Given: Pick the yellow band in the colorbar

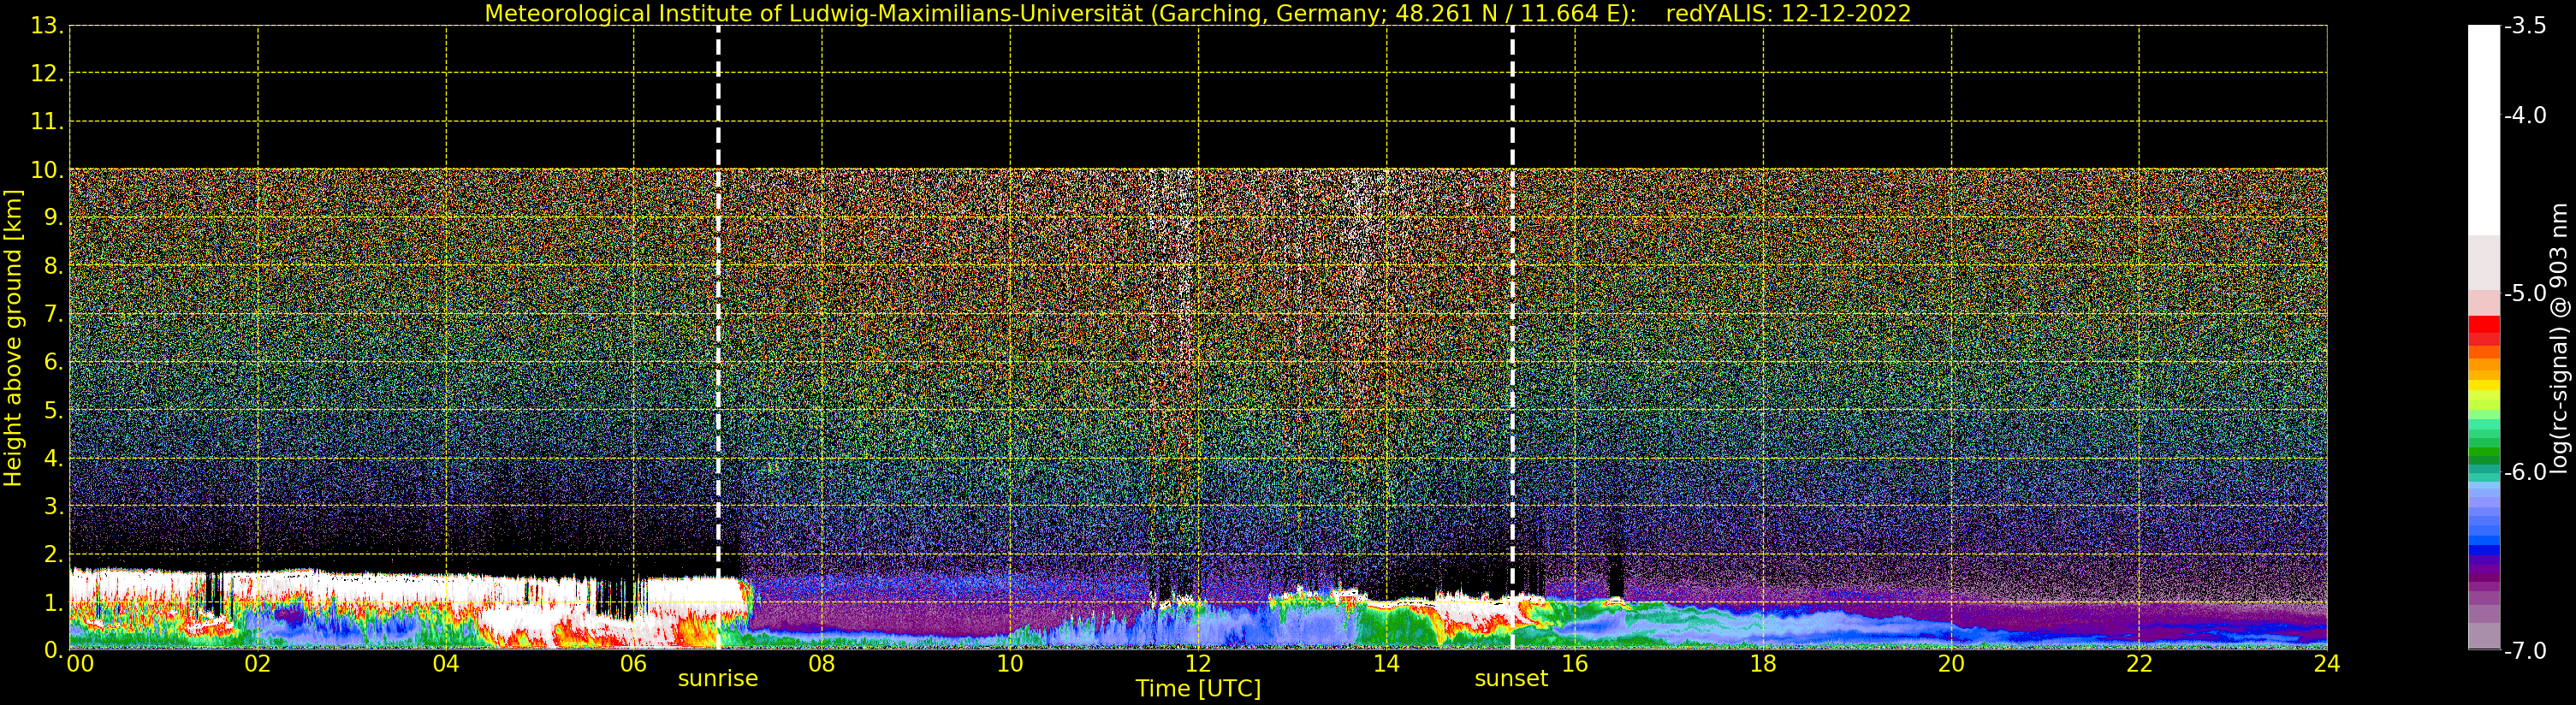Looking at the screenshot, I should point(2483,386).
